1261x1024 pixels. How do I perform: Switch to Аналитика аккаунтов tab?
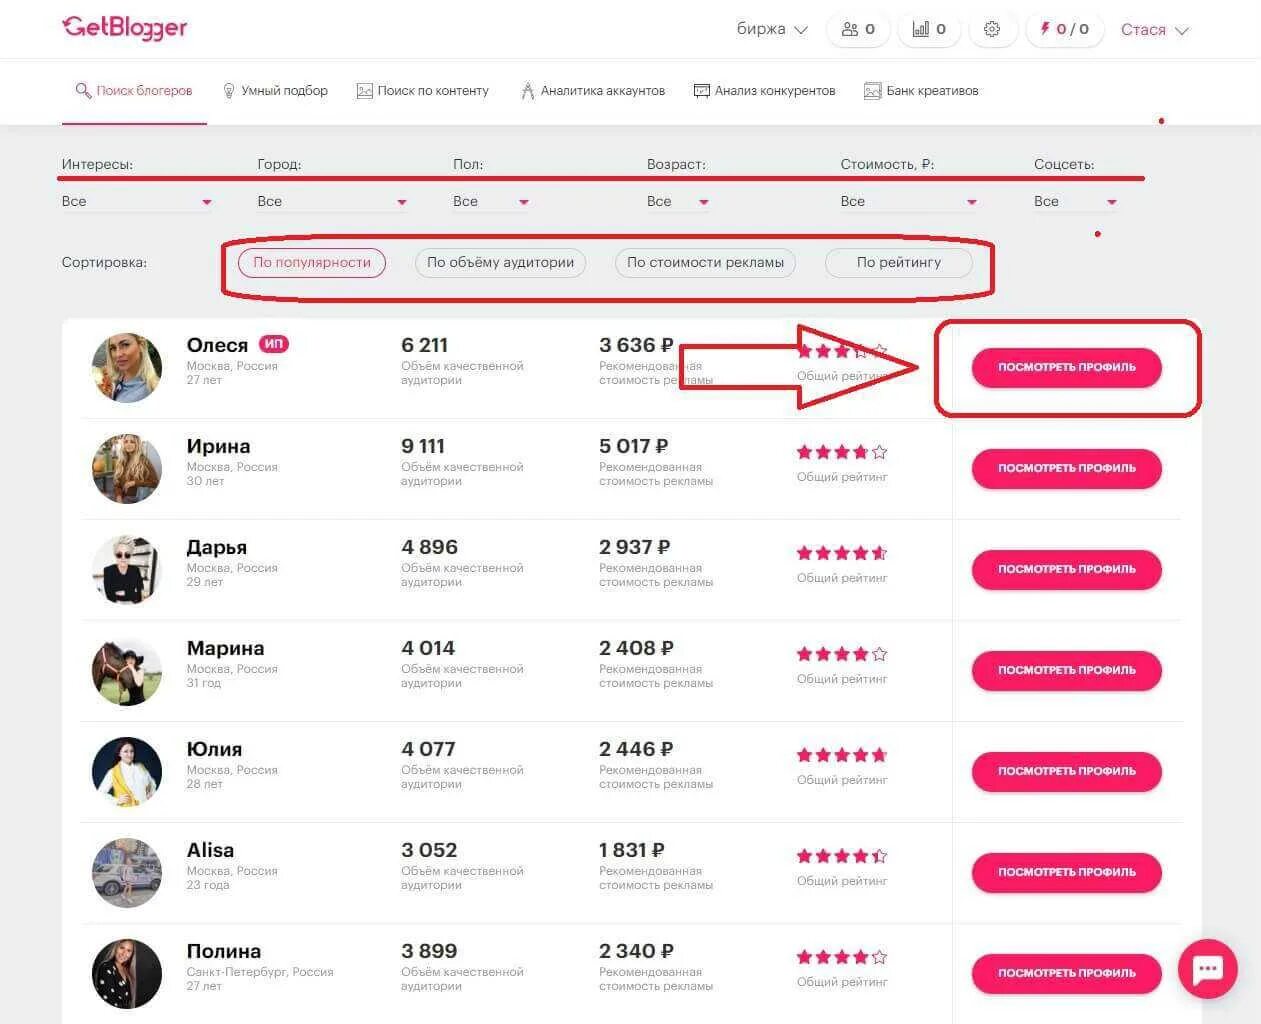tap(593, 91)
